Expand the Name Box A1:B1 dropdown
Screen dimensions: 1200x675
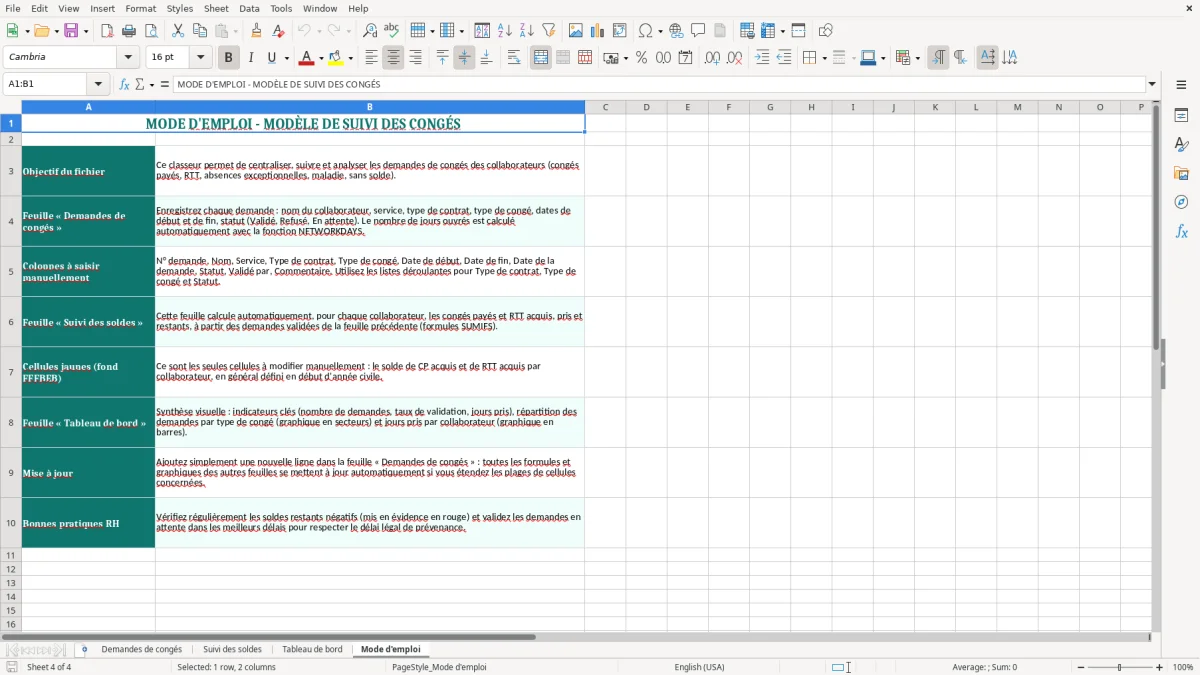pos(98,84)
